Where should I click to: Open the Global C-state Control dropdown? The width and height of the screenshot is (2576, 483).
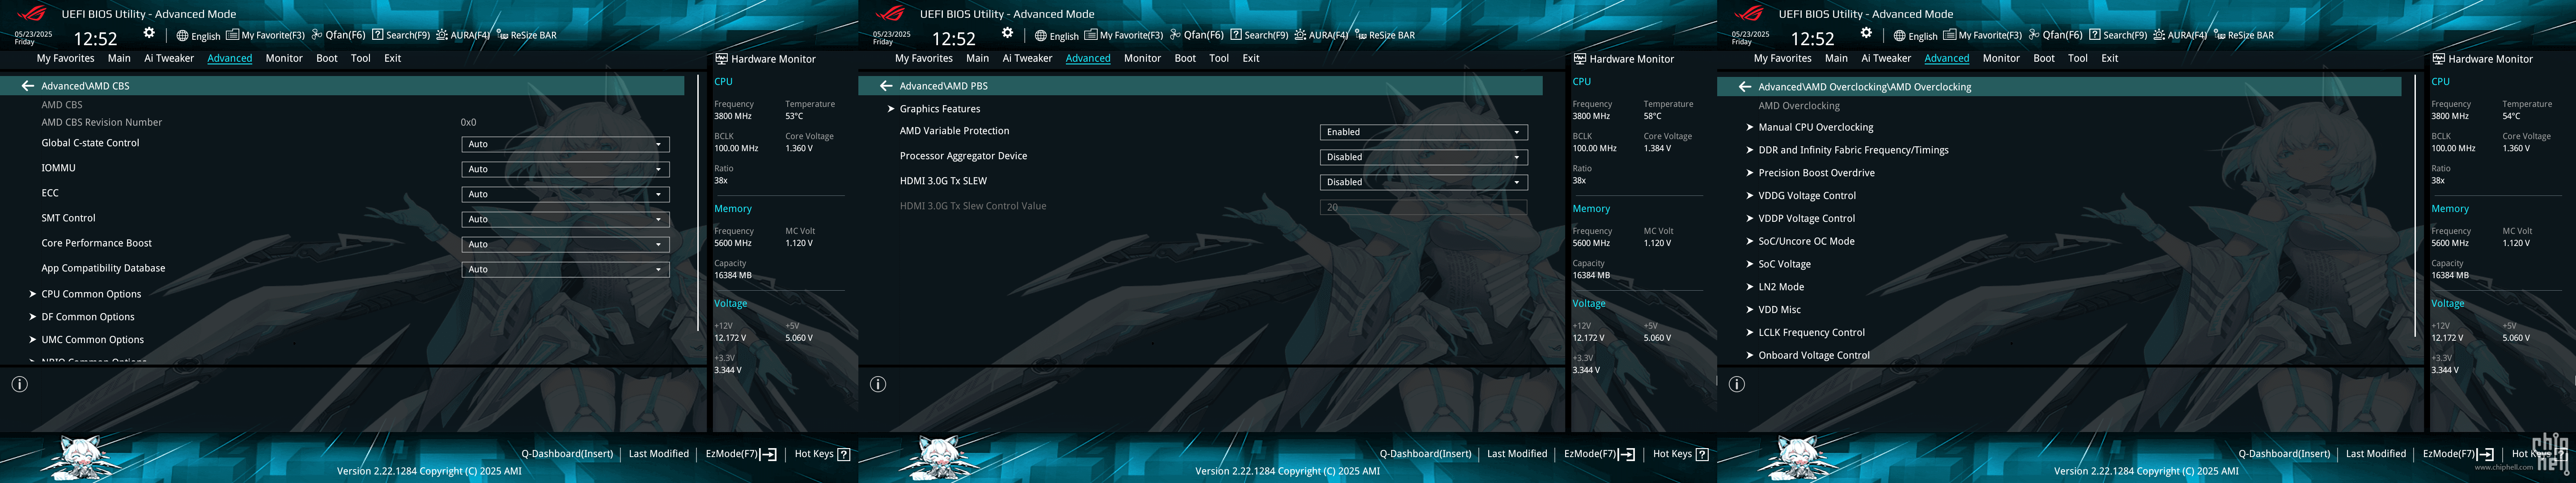(x=565, y=144)
